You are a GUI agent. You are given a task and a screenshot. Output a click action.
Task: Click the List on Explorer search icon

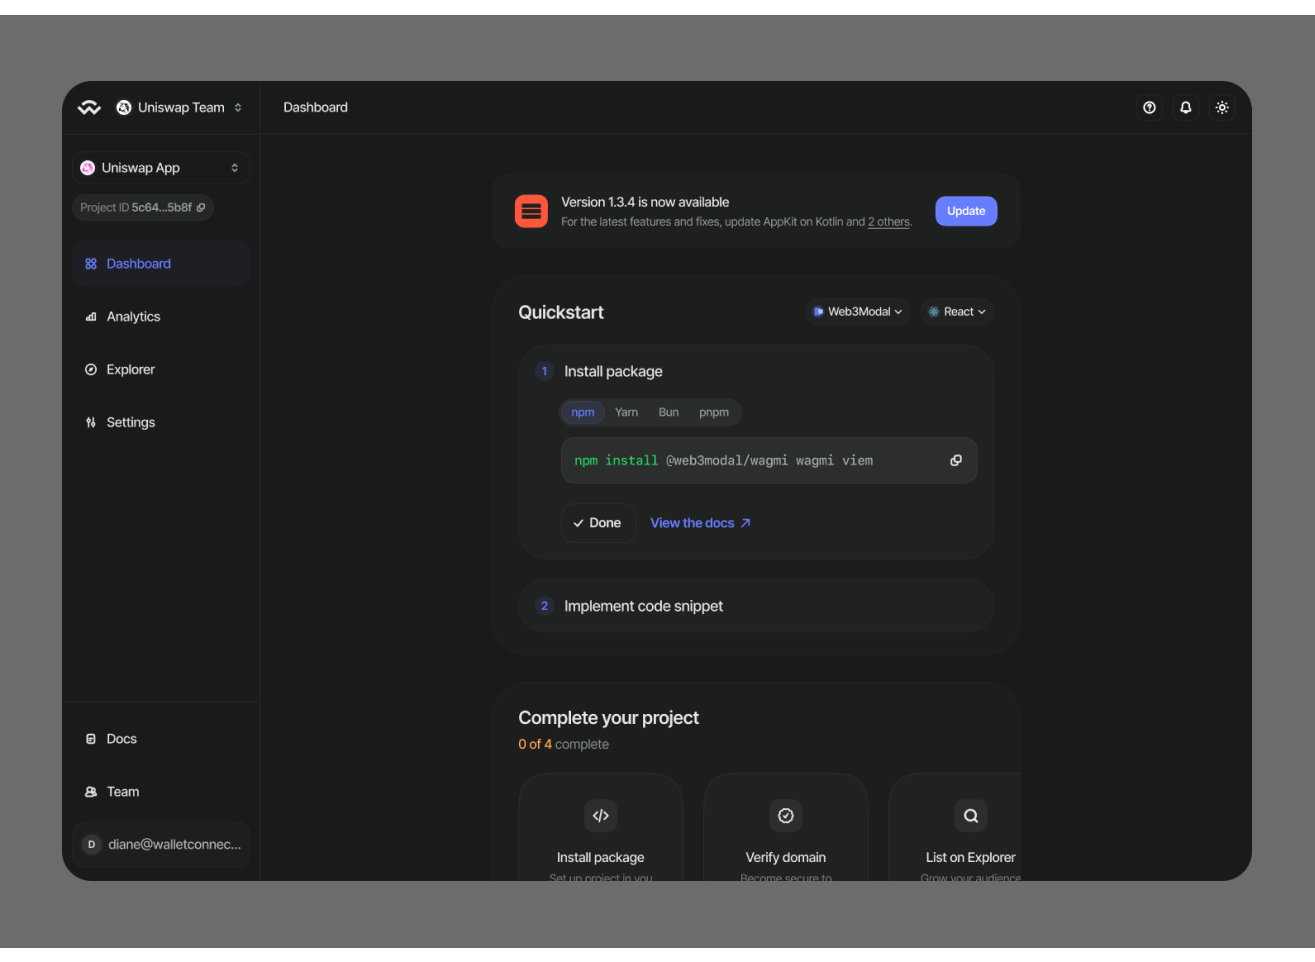970,816
